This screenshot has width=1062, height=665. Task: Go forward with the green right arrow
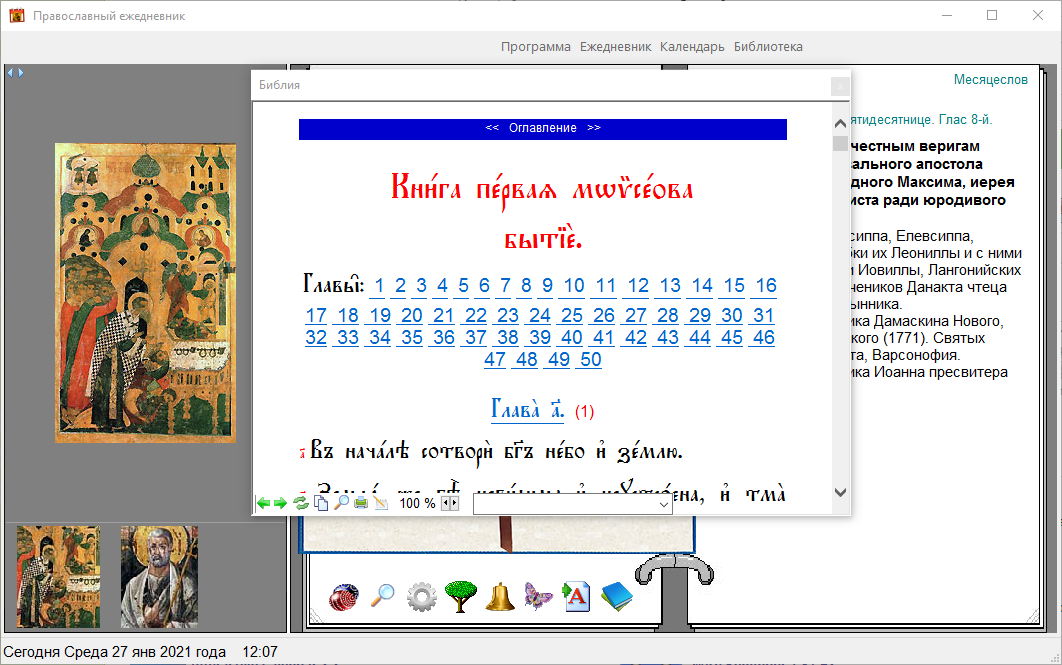click(x=280, y=503)
